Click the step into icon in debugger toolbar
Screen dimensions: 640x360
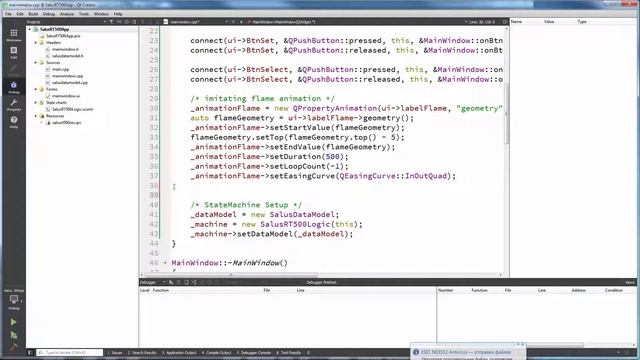point(194,282)
